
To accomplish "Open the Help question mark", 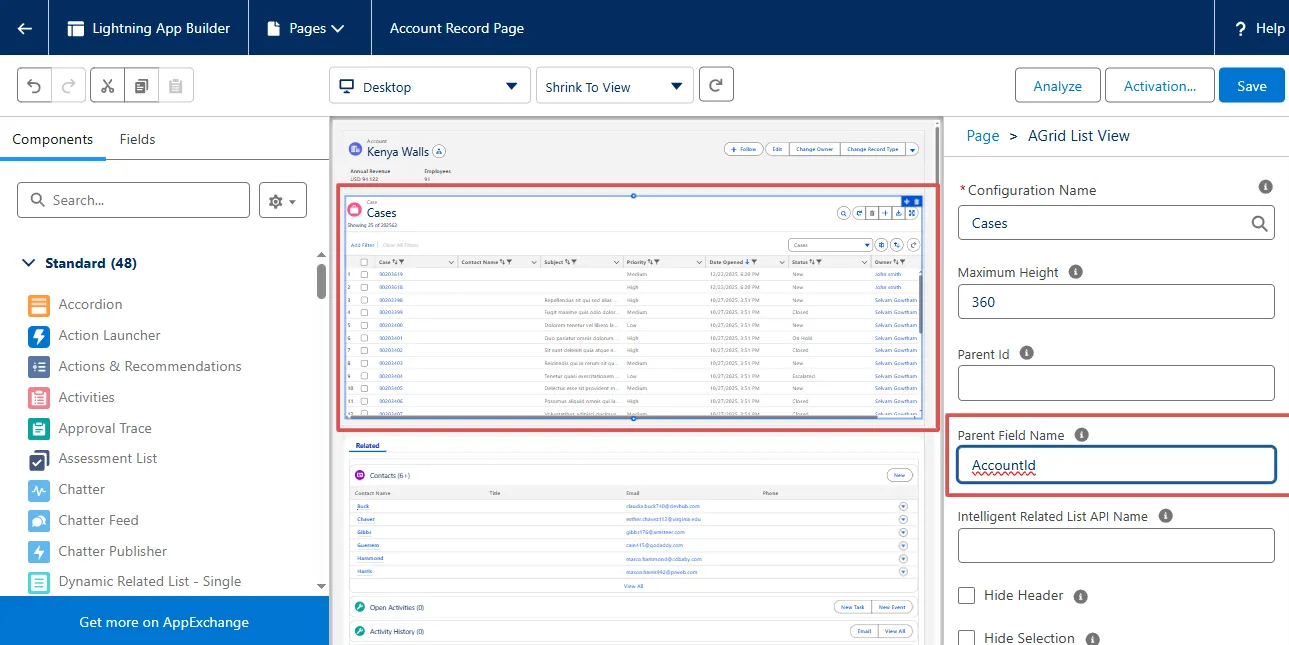I will pos(1240,28).
